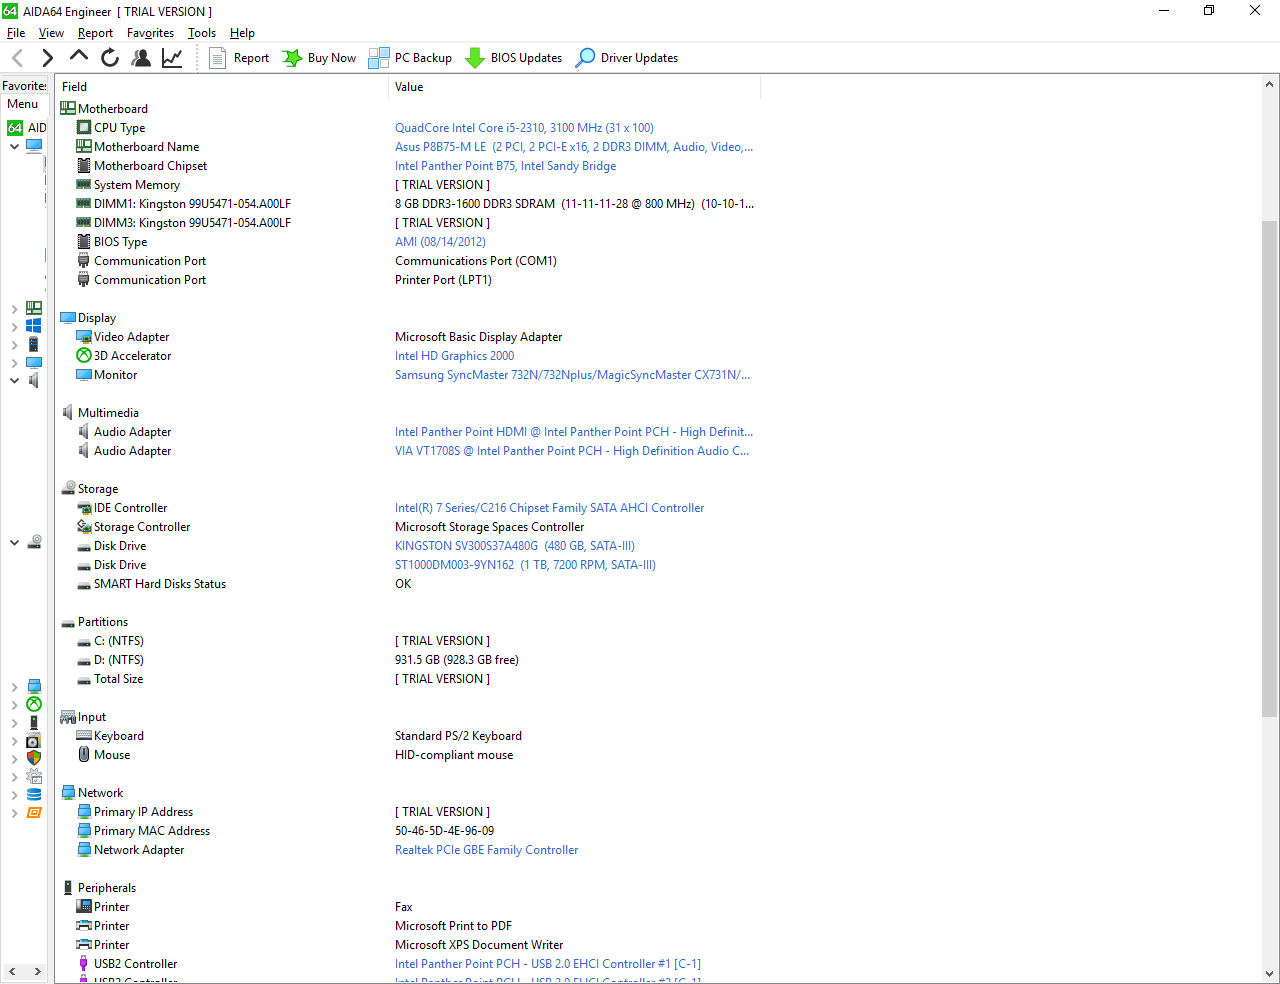The width and height of the screenshot is (1280, 984).
Task: Select the Storage drive icon in sidebar tree
Action: 34,542
